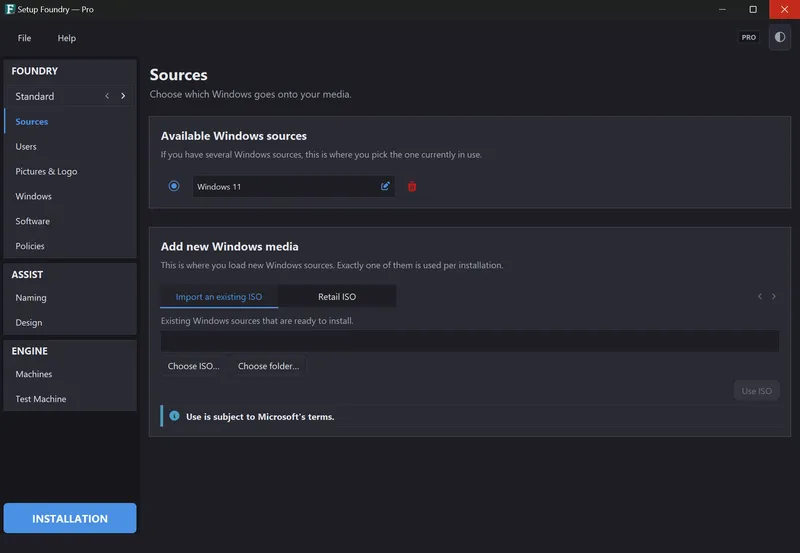Open the Design page under Assist
This screenshot has height=553, width=800.
pos(70,322)
